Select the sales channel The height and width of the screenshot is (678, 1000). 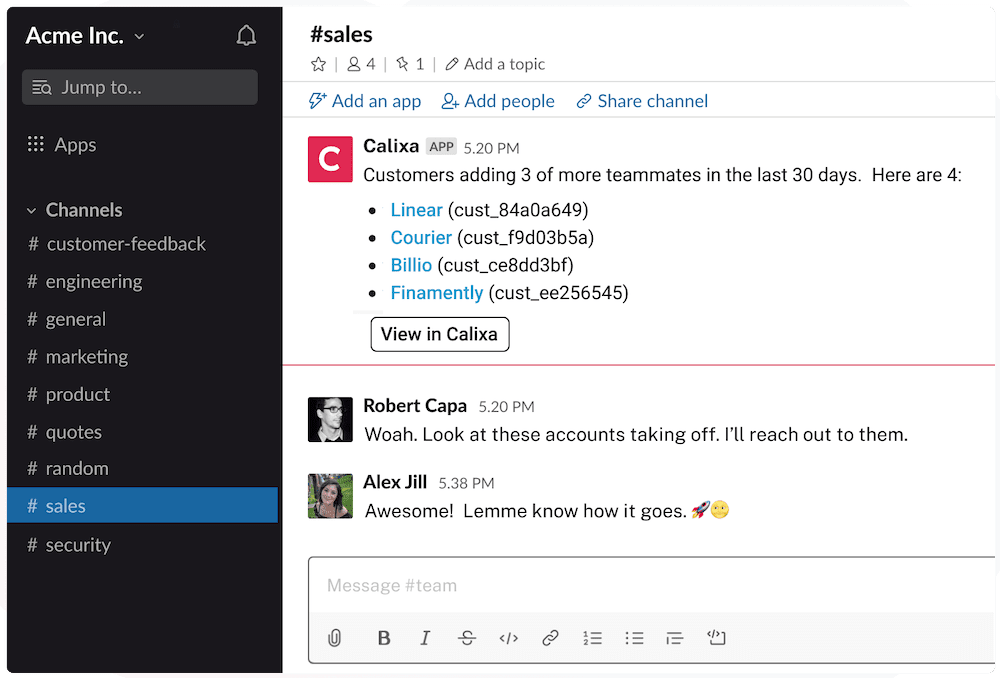142,506
